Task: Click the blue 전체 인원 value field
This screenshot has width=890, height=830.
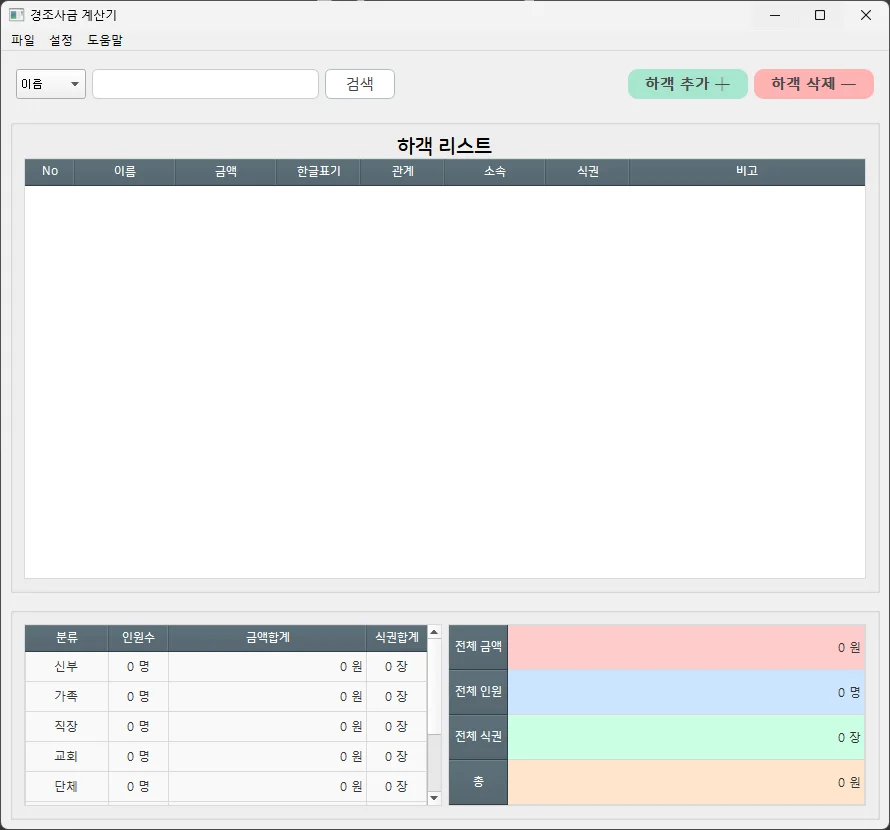Action: tap(686, 692)
